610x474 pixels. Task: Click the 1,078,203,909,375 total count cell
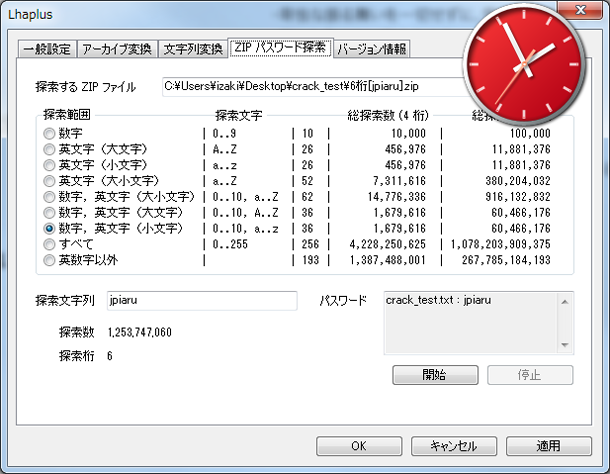pos(500,244)
